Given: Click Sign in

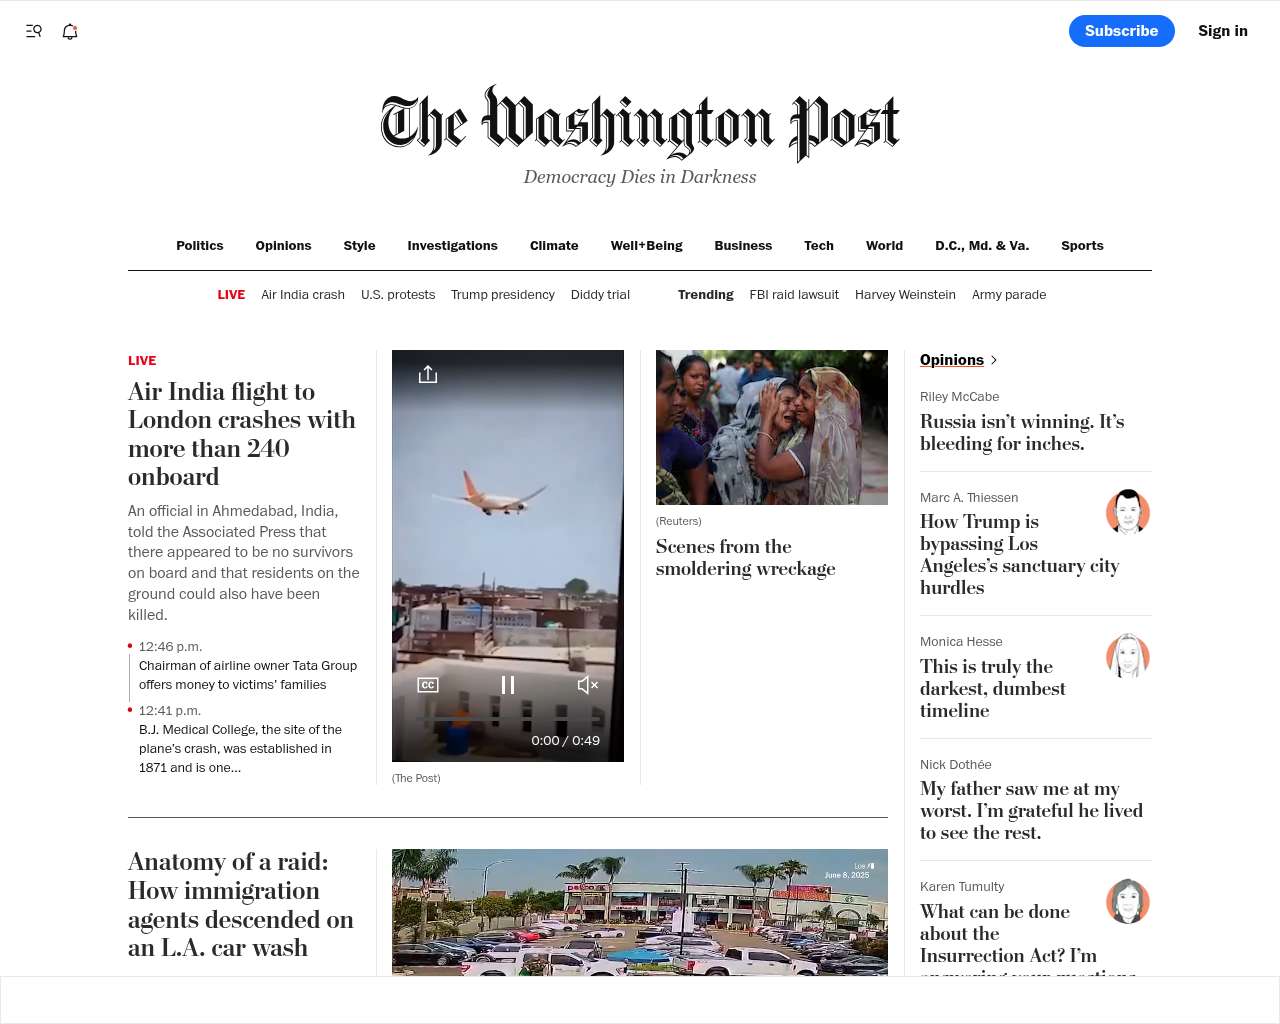Looking at the screenshot, I should click(1223, 31).
